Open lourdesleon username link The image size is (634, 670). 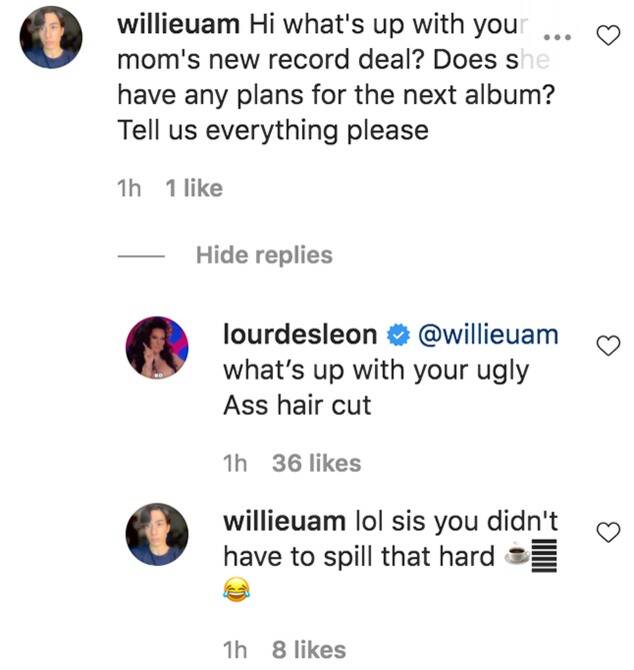[300, 335]
